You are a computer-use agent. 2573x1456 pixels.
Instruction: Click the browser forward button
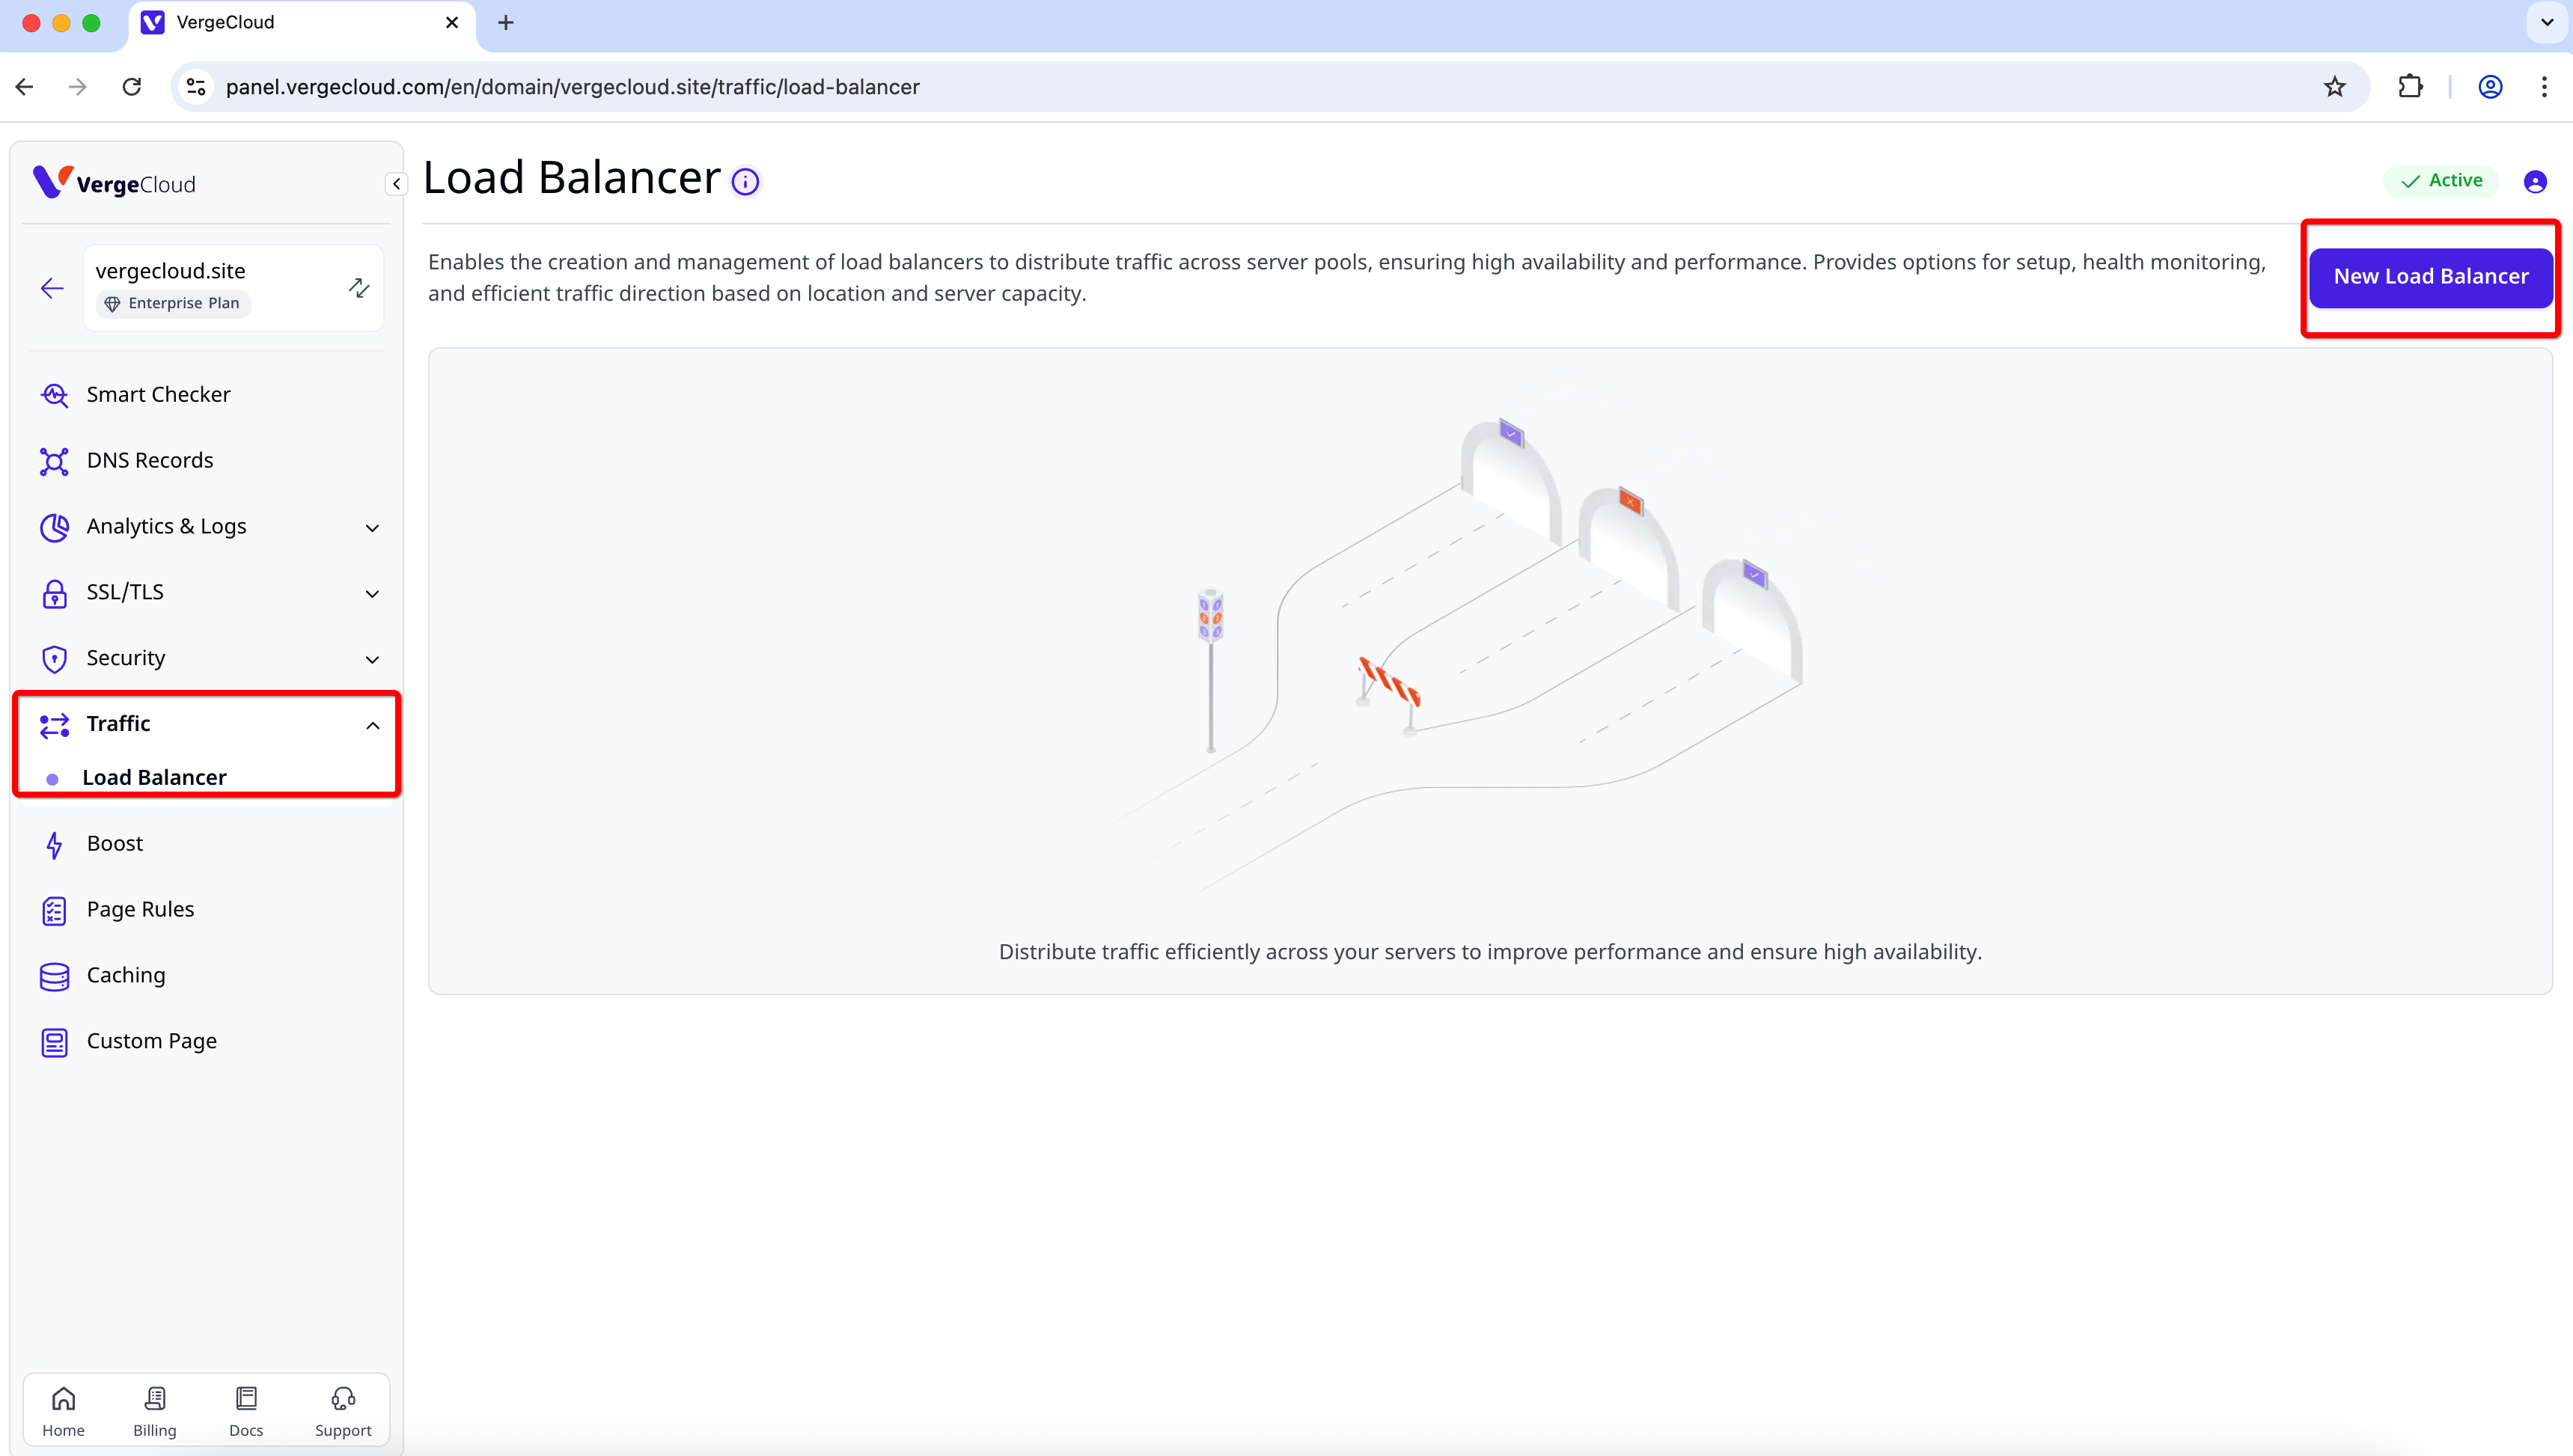77,87
